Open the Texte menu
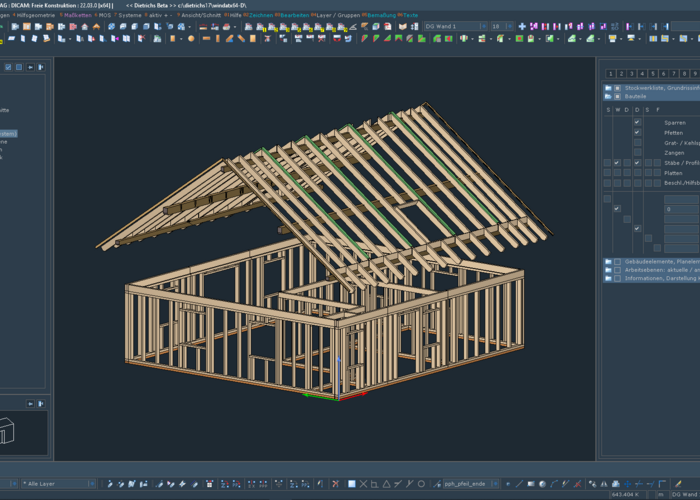The width and height of the screenshot is (700, 500). pos(411,15)
